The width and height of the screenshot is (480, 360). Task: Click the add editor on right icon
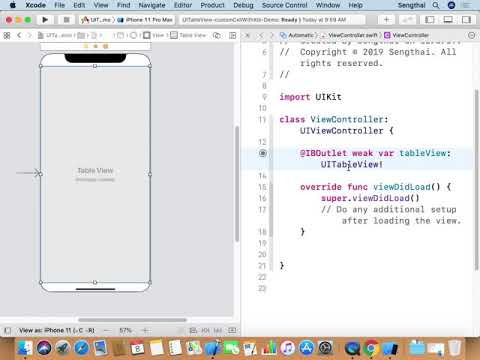pyautogui.click(x=233, y=35)
